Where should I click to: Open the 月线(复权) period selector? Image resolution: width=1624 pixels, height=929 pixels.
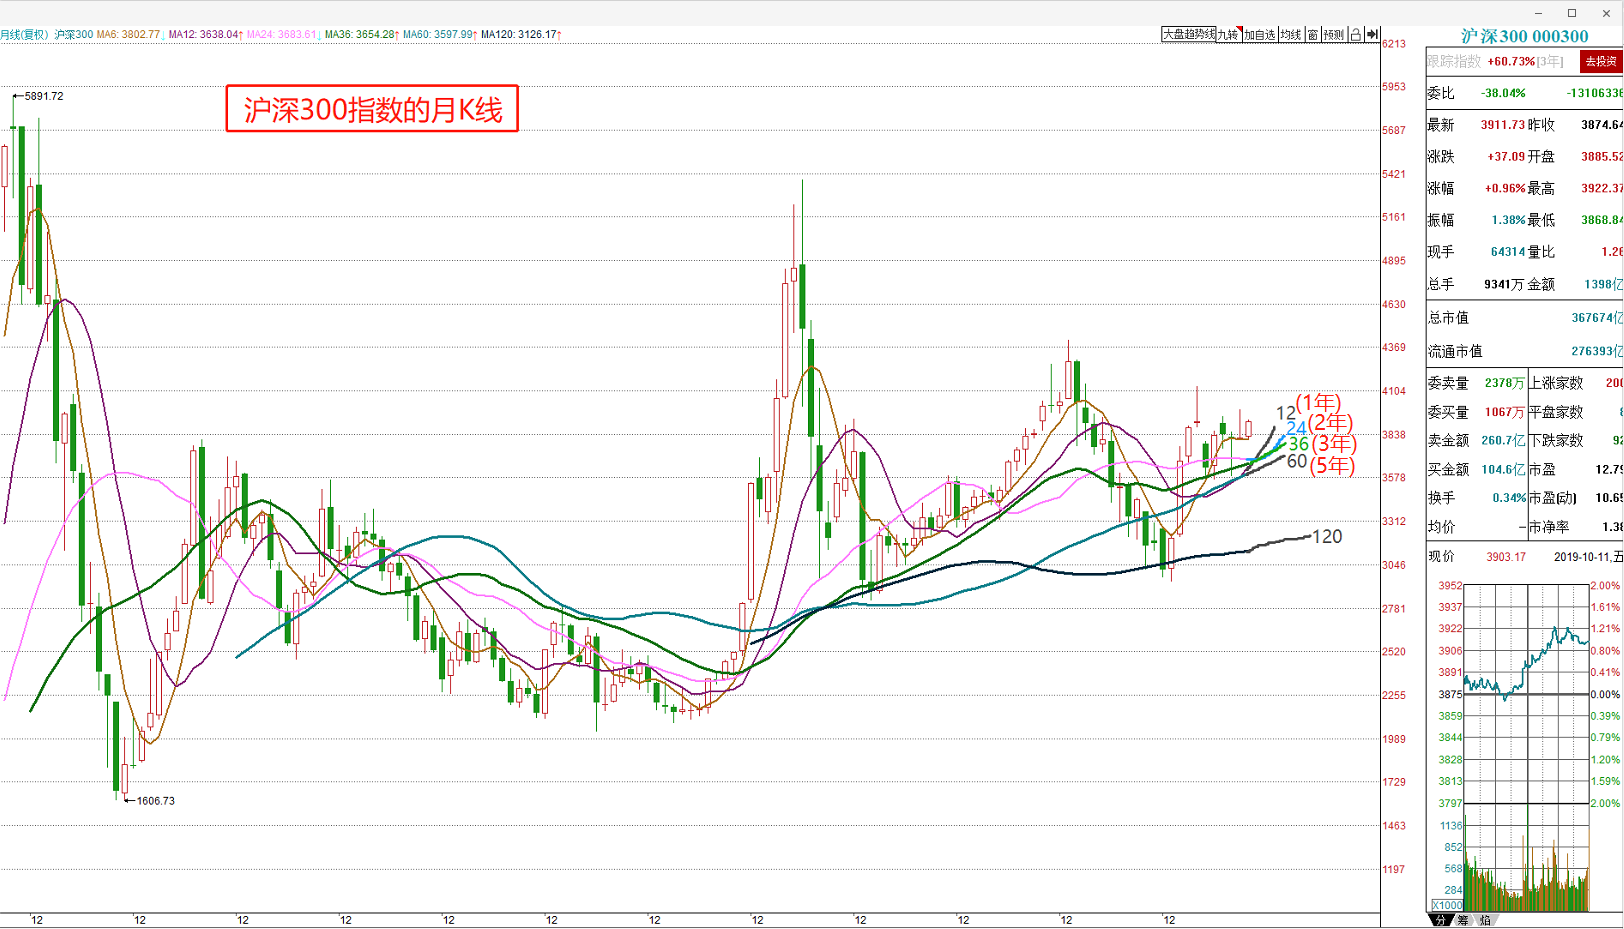coord(24,35)
